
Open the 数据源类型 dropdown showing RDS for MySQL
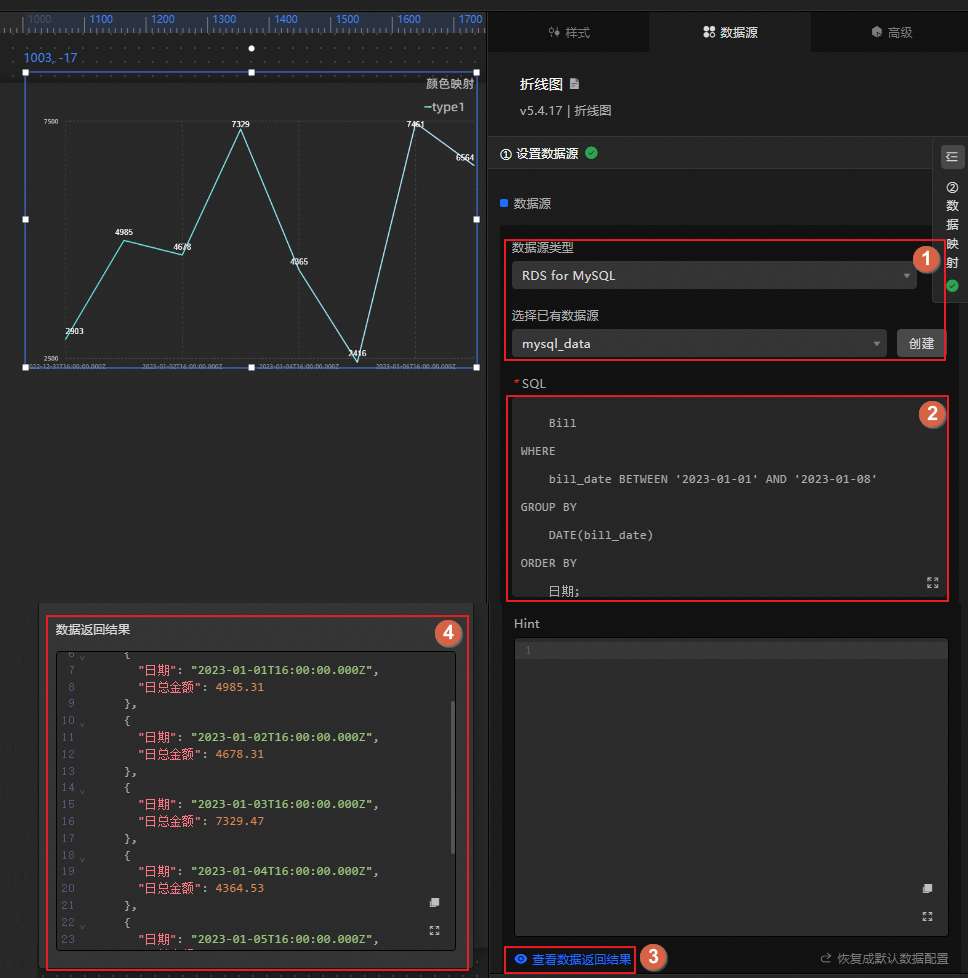click(714, 275)
